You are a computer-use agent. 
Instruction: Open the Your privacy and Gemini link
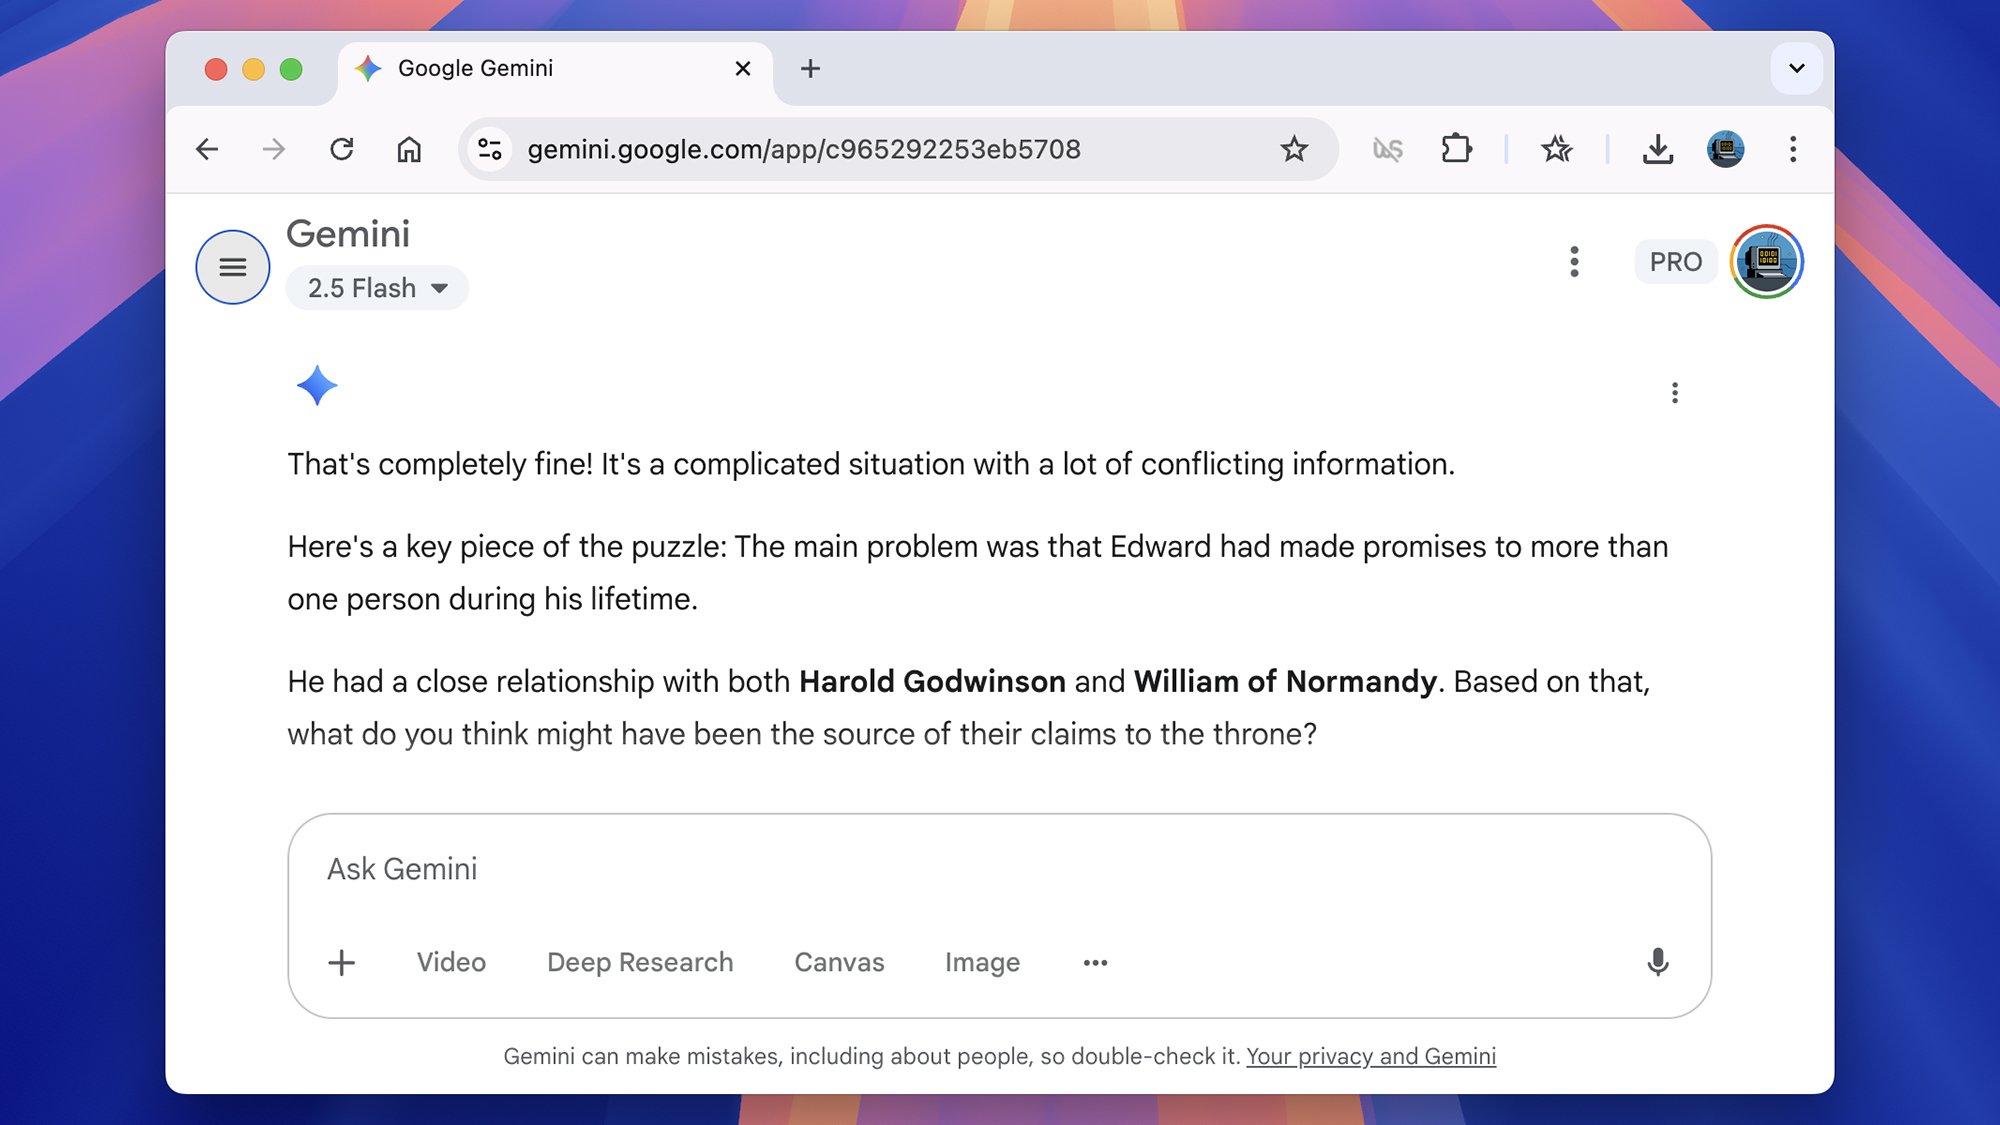pos(1370,1056)
